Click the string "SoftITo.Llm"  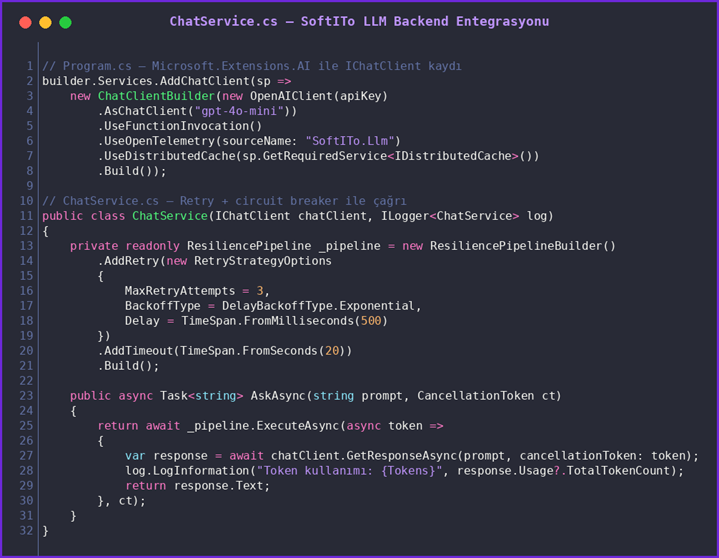349,141
